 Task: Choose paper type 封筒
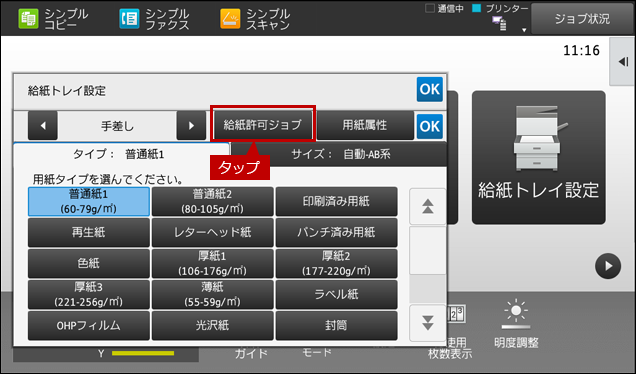[x=336, y=325]
